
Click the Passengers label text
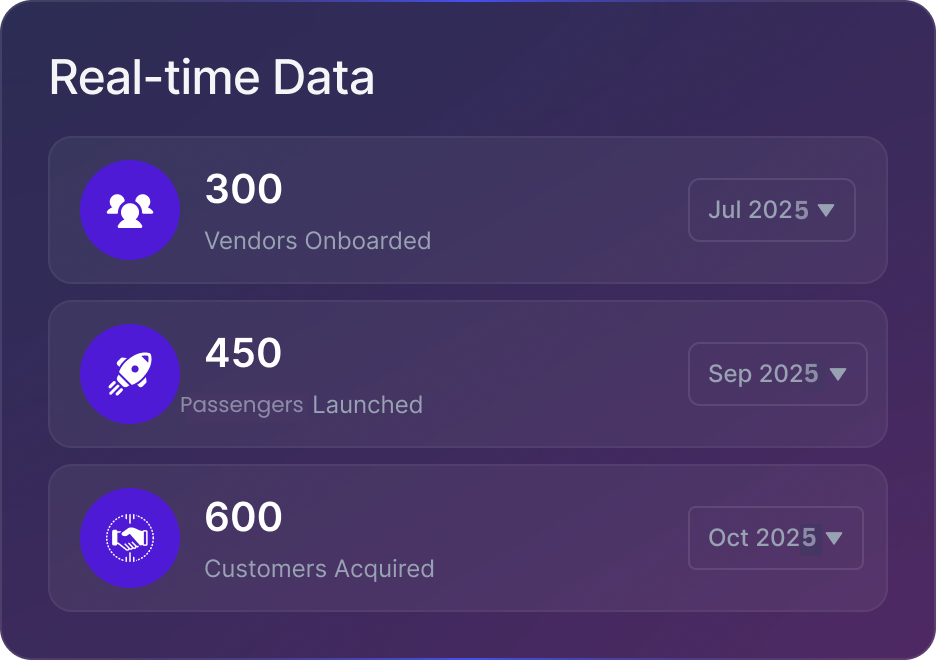241,405
